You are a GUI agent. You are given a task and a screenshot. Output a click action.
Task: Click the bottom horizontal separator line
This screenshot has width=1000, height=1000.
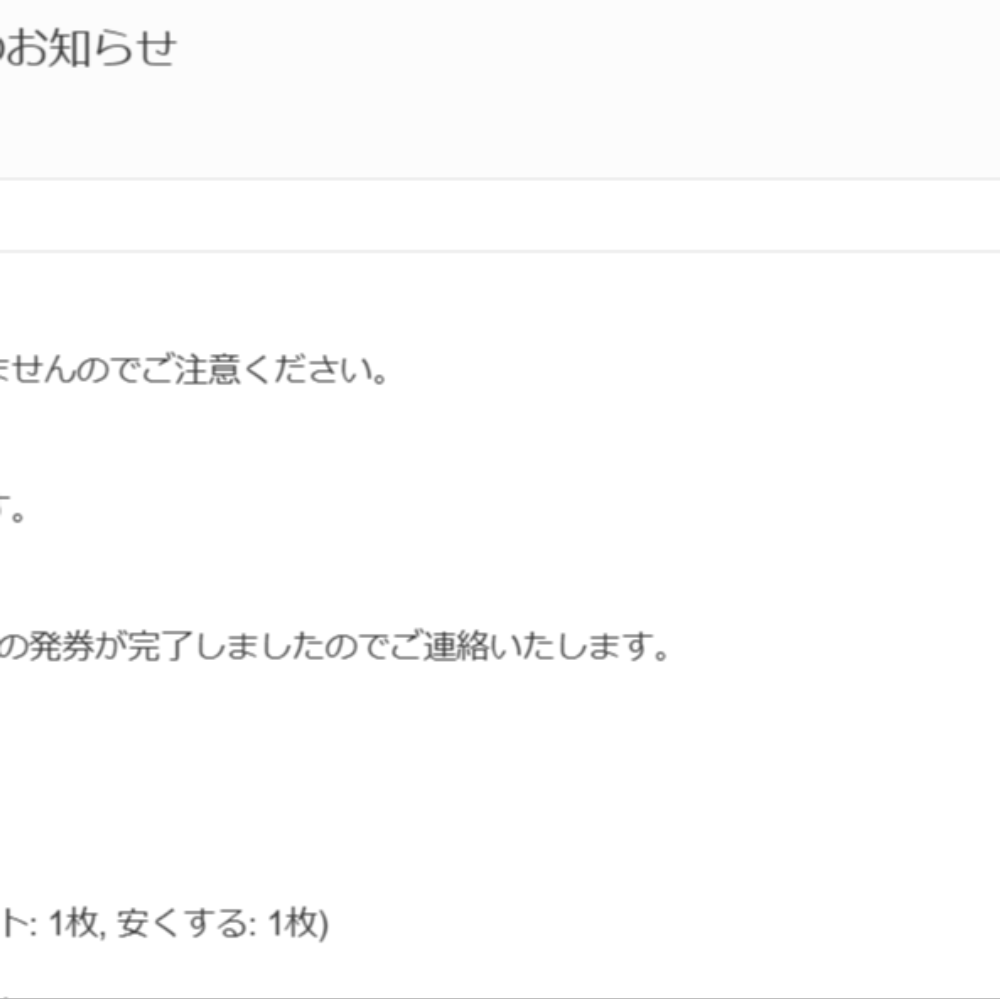pyautogui.click(x=500, y=998)
